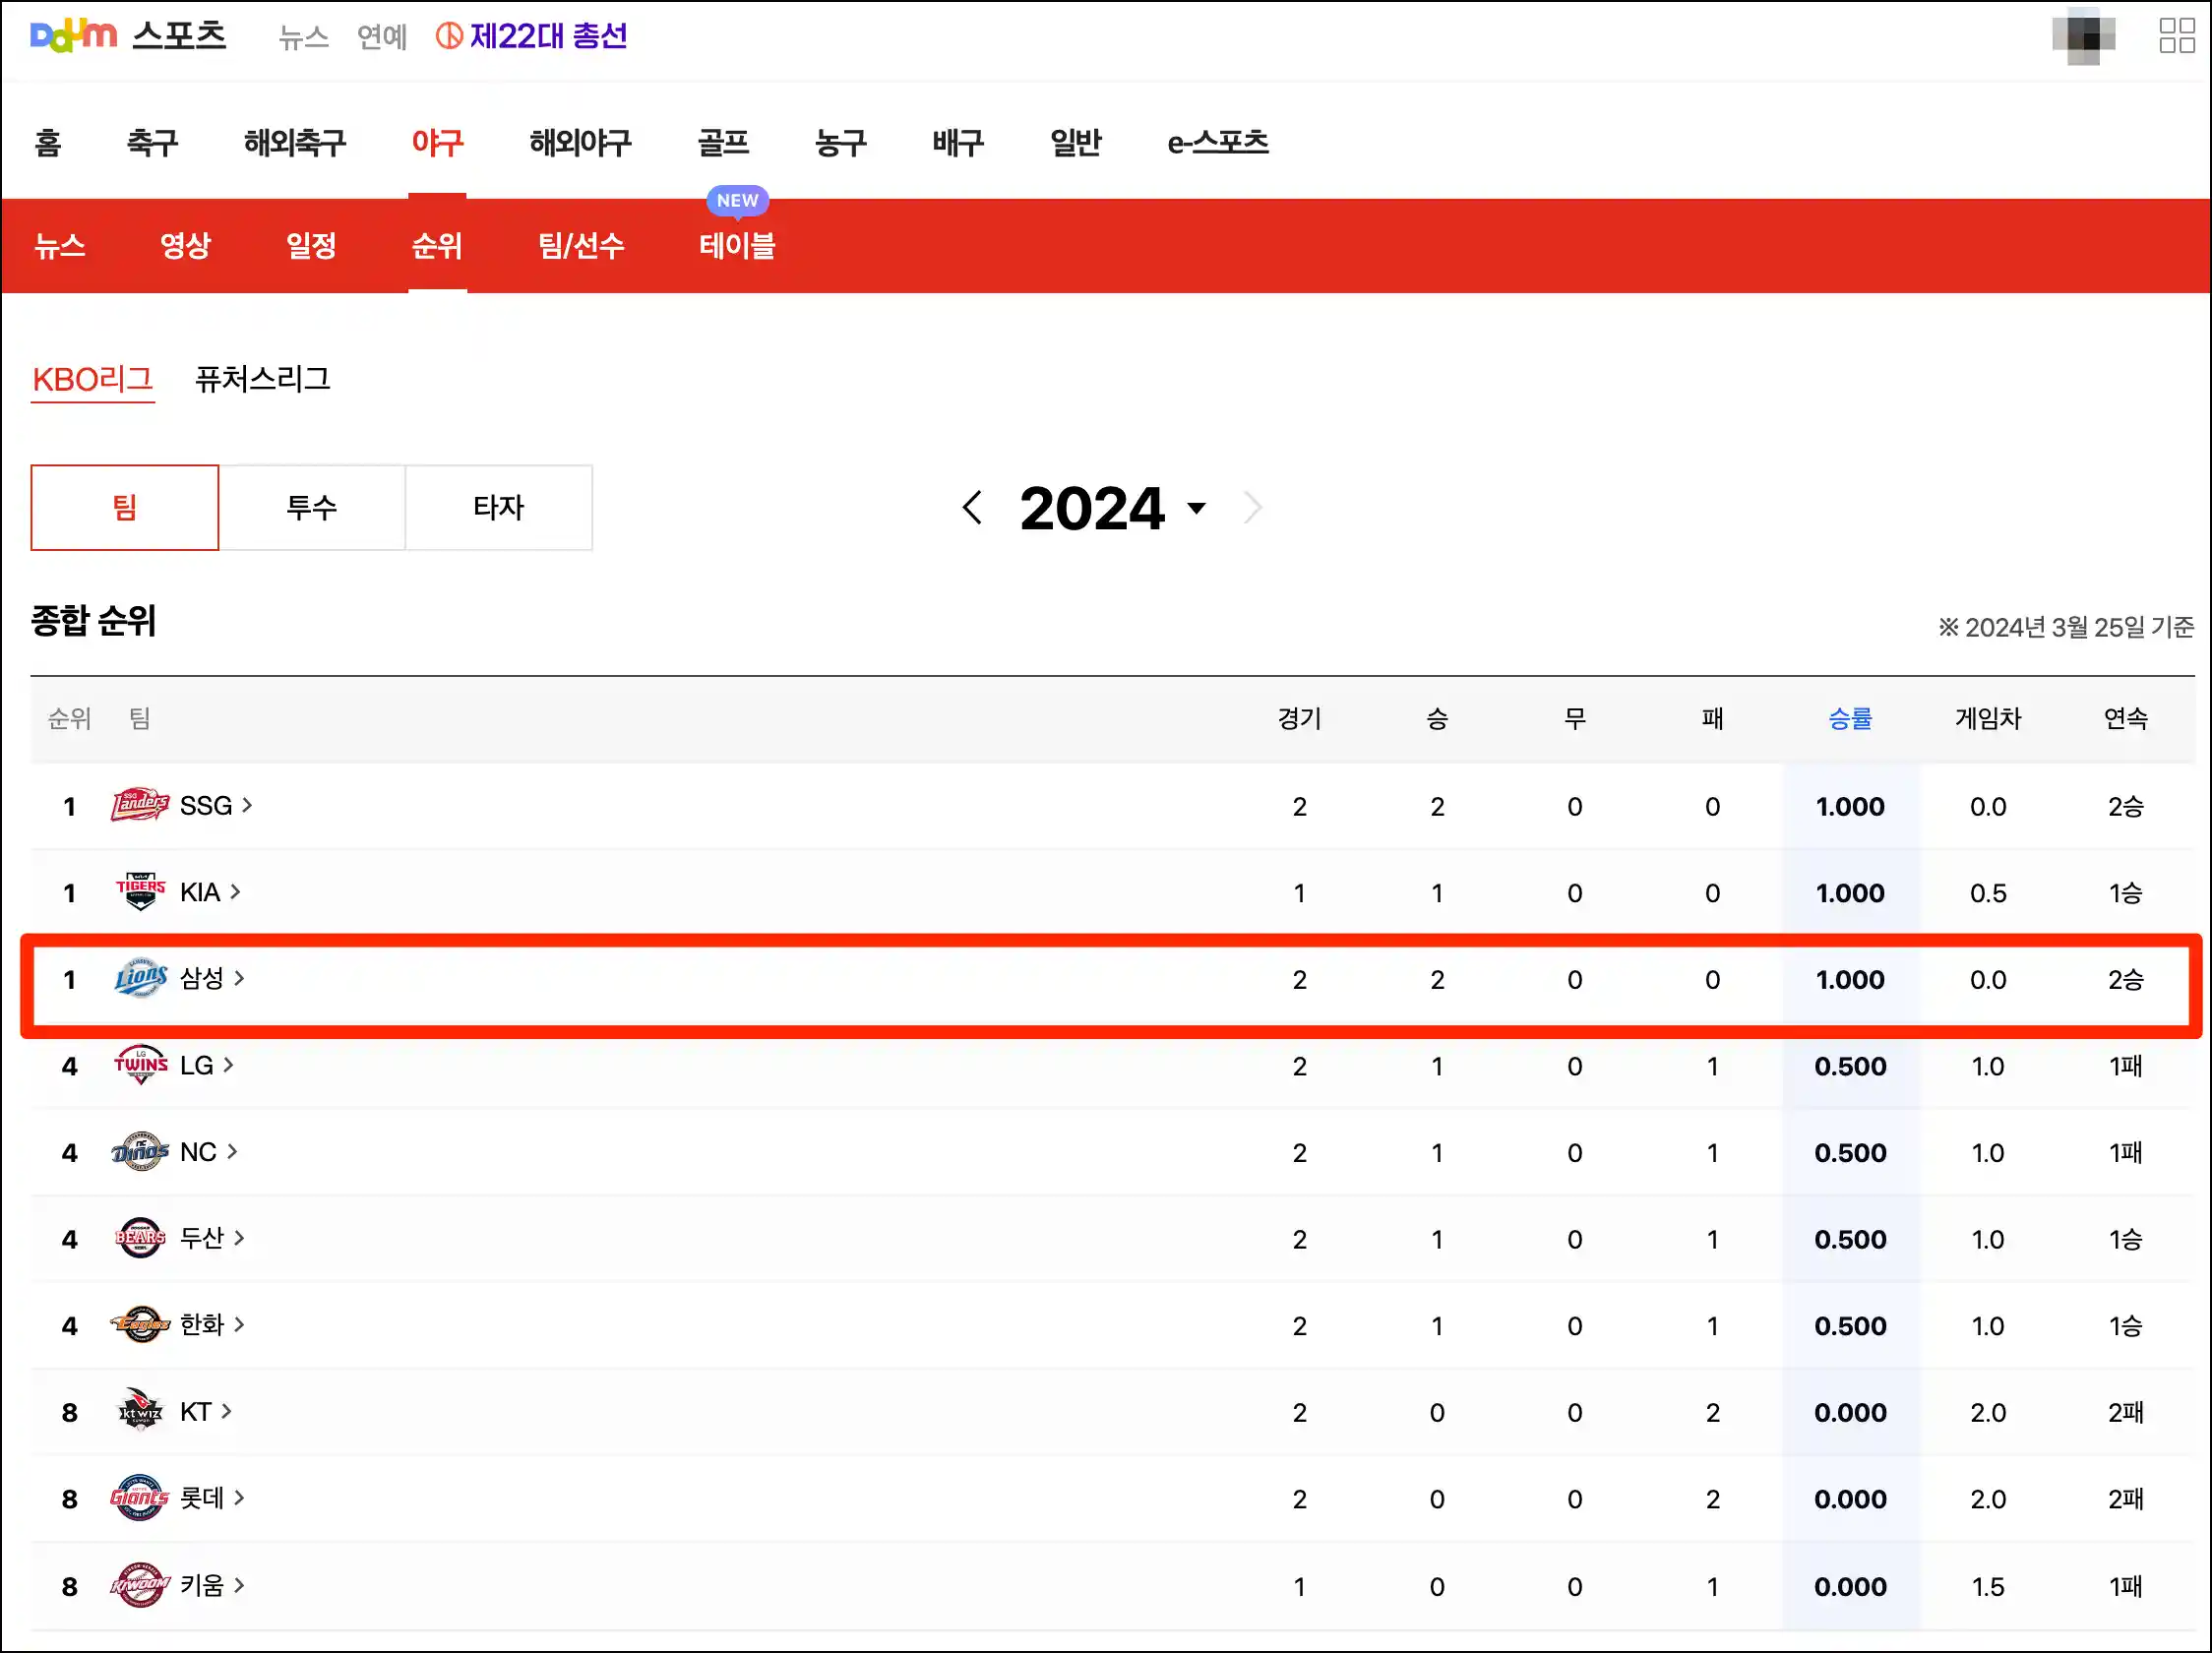This screenshot has width=2212, height=1653.
Task: Go to the 일반 section
Action: (x=1076, y=142)
